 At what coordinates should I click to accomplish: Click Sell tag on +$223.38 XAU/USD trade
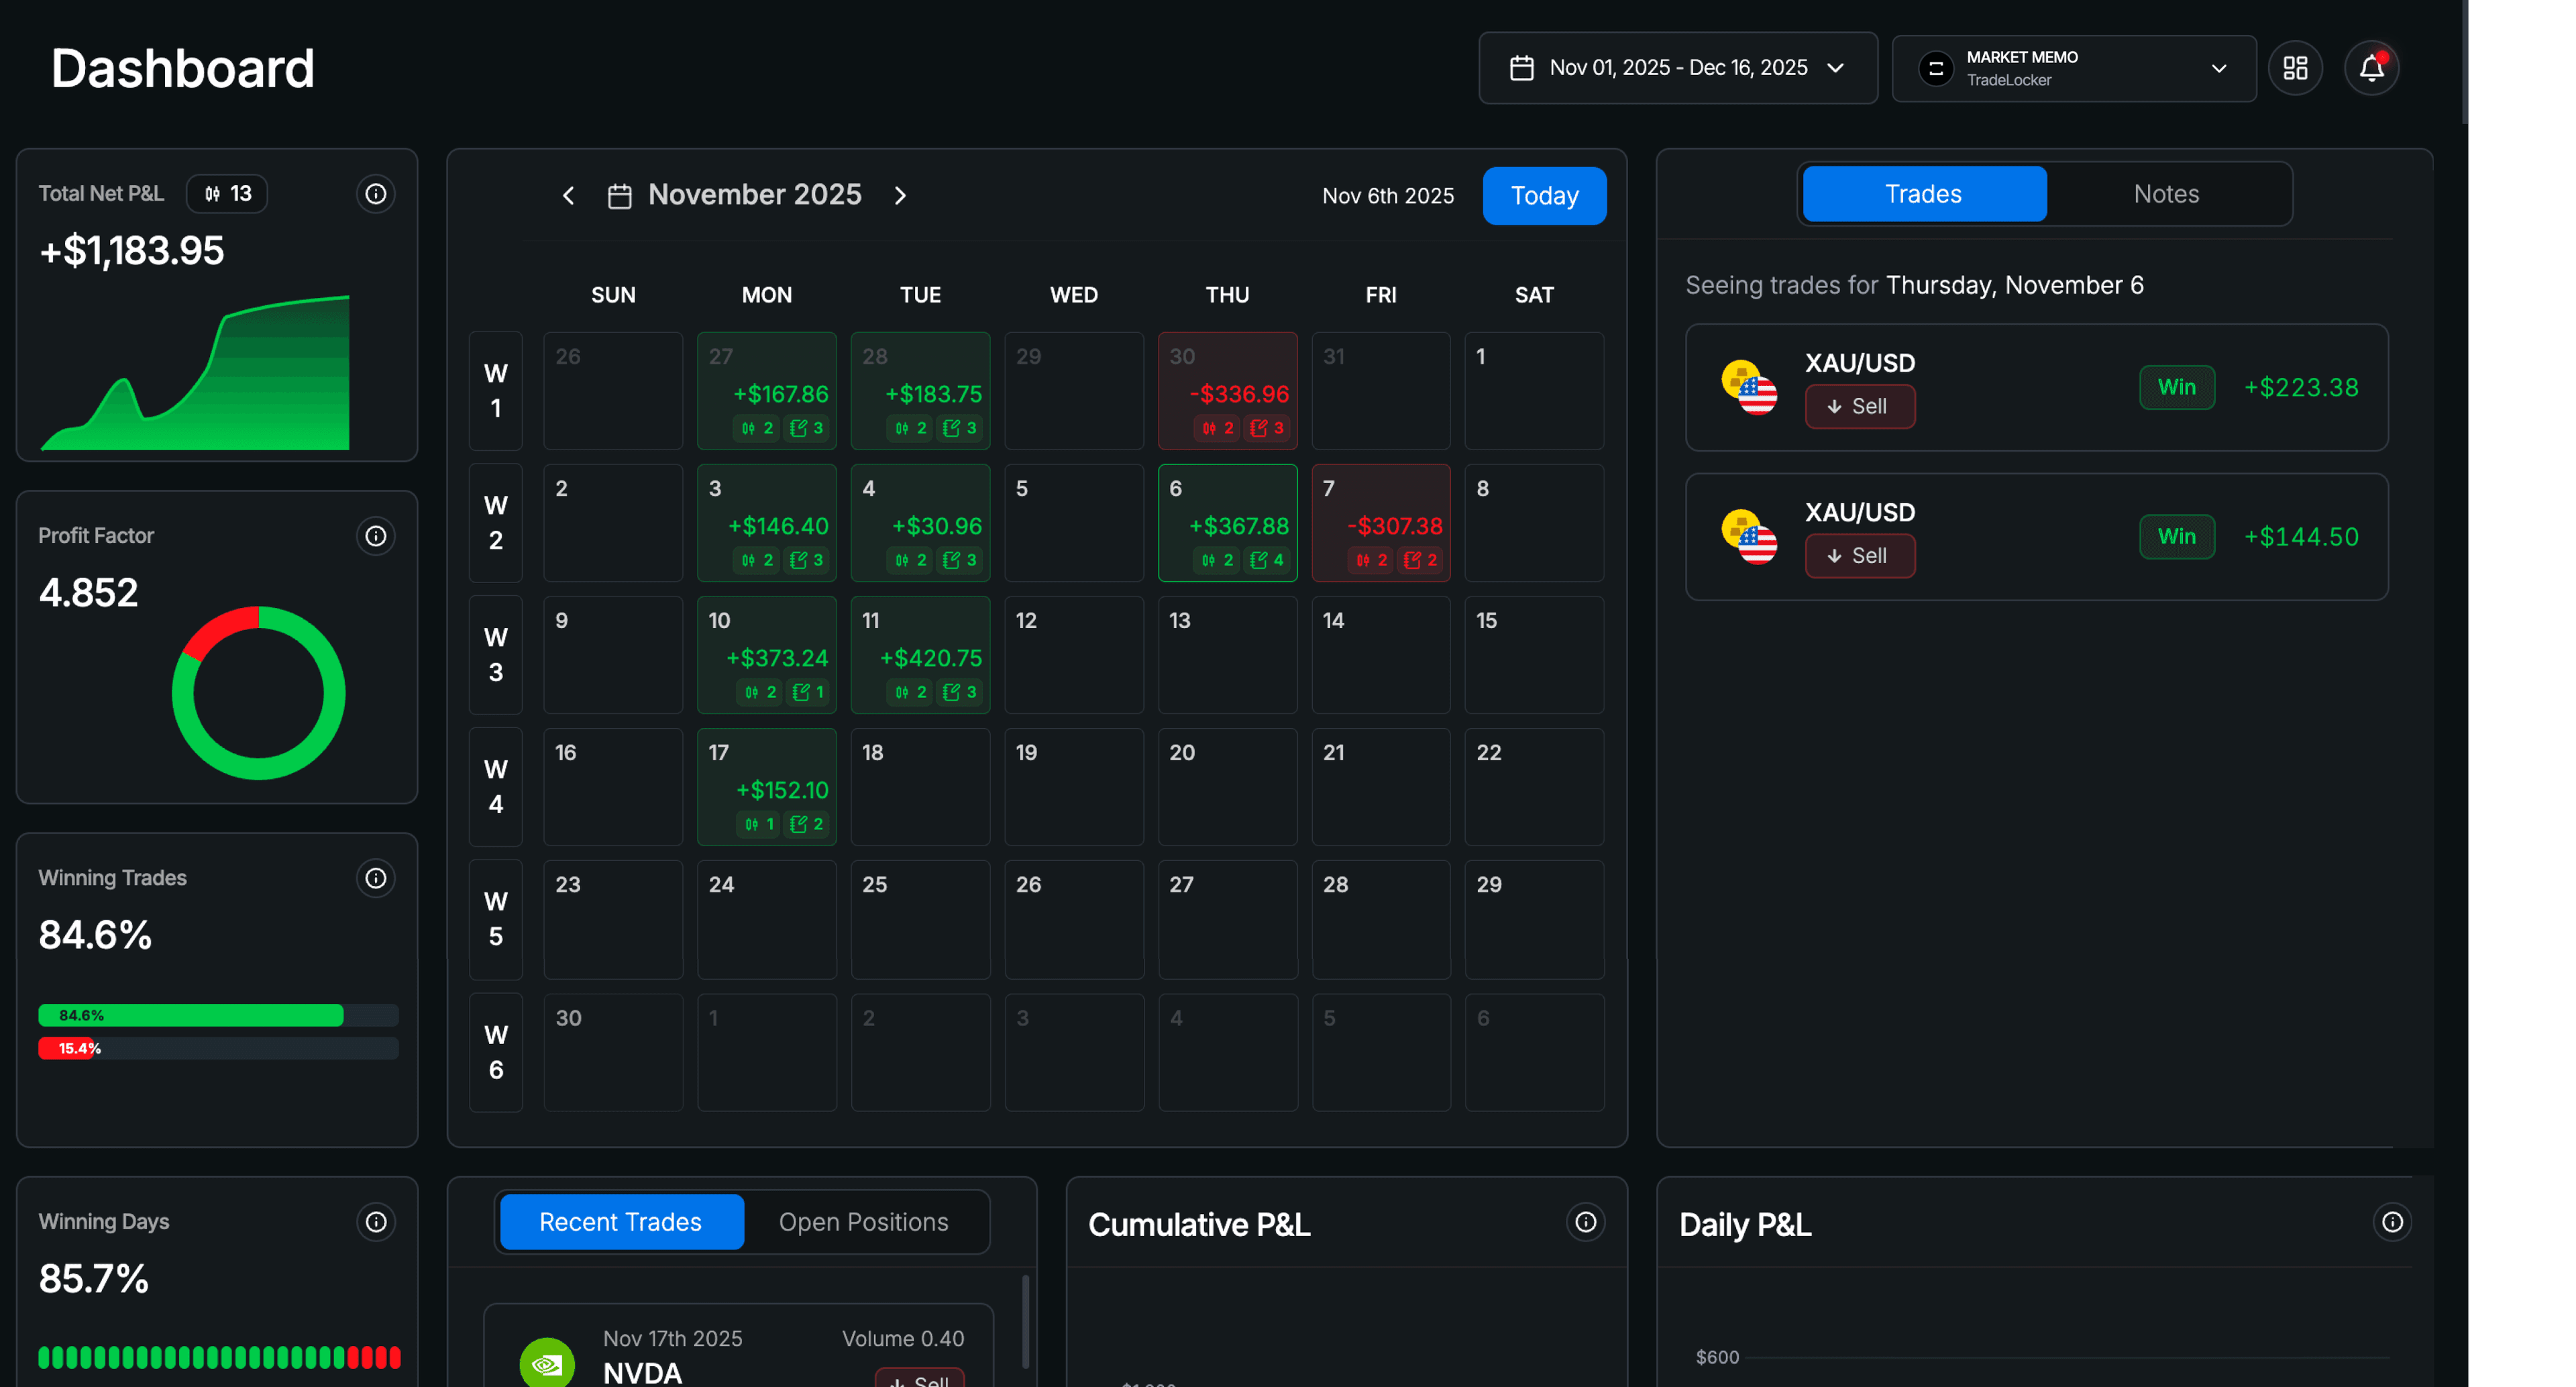click(1859, 407)
